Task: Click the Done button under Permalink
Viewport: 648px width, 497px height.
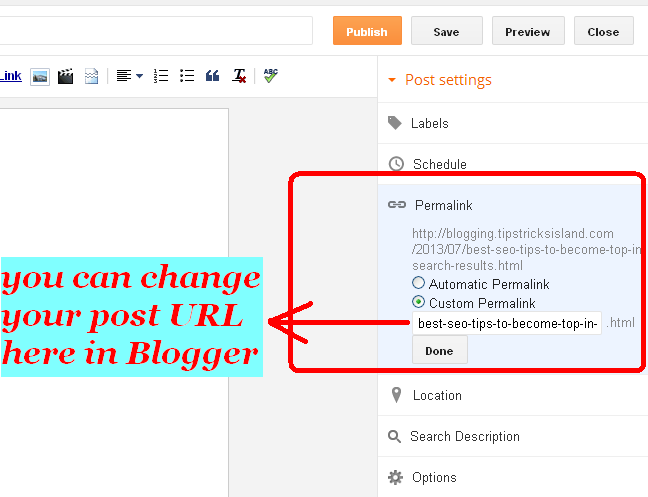Action: tap(439, 350)
